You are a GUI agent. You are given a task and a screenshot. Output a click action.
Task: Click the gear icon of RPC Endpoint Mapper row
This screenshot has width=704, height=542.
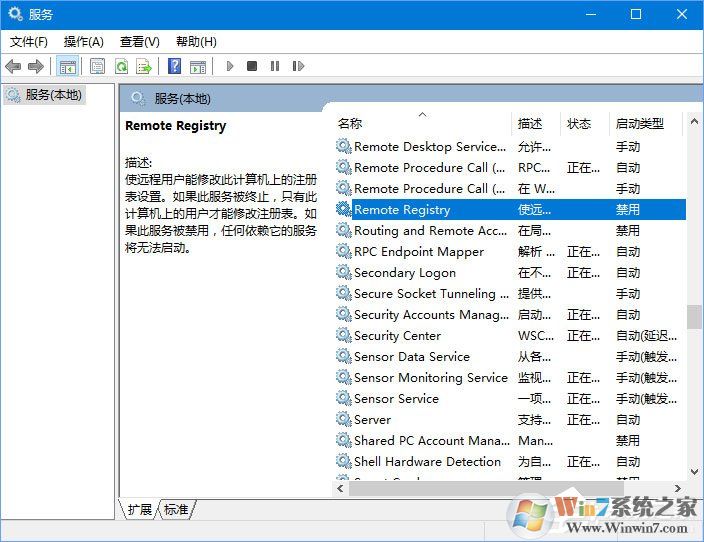(x=343, y=251)
